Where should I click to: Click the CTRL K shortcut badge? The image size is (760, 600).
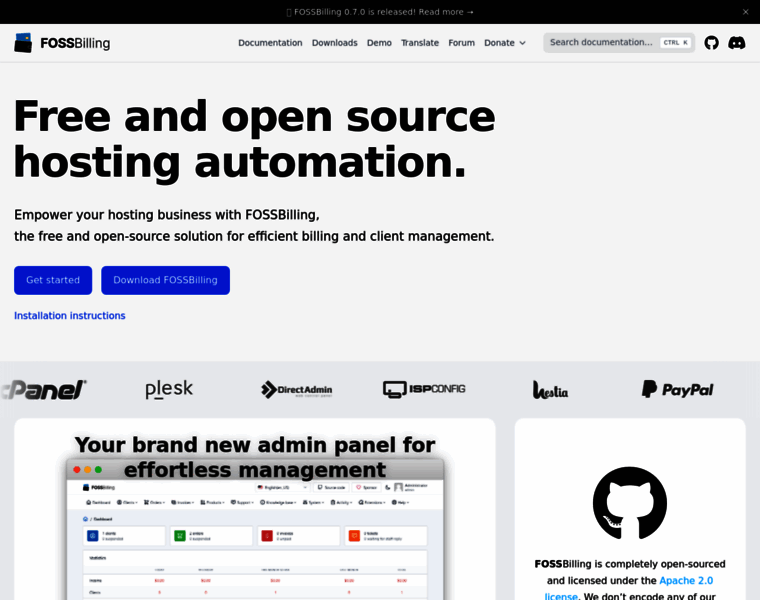pos(676,43)
